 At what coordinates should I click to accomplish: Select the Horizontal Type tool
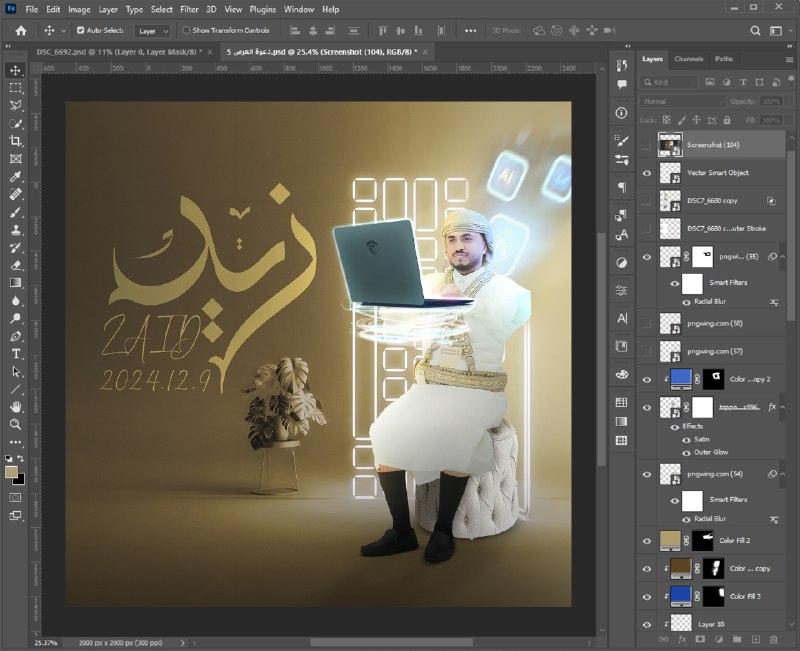tap(16, 354)
